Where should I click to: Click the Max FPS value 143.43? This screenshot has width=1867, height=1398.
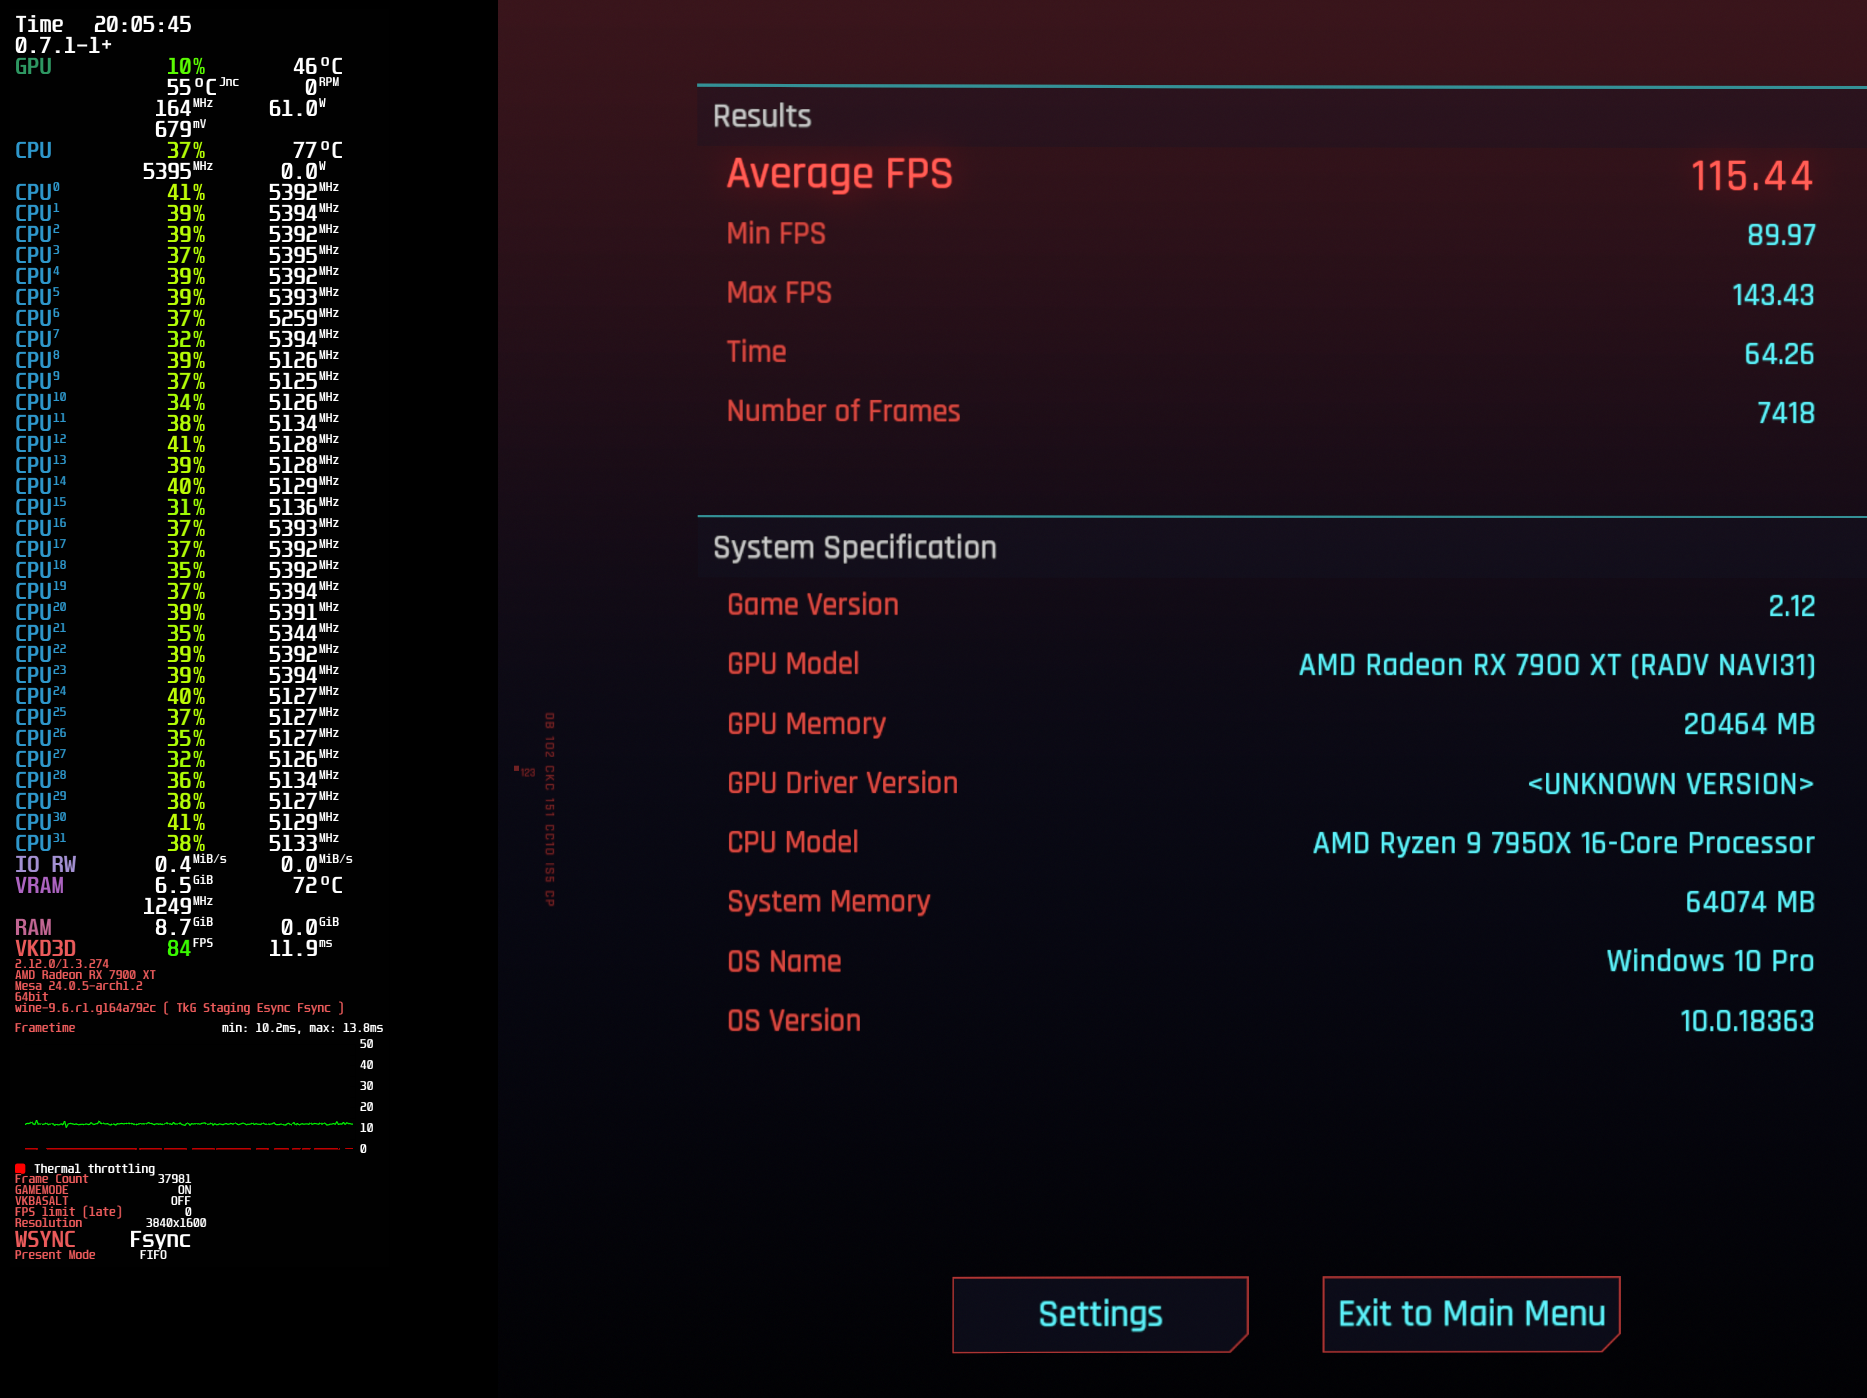tap(1772, 295)
